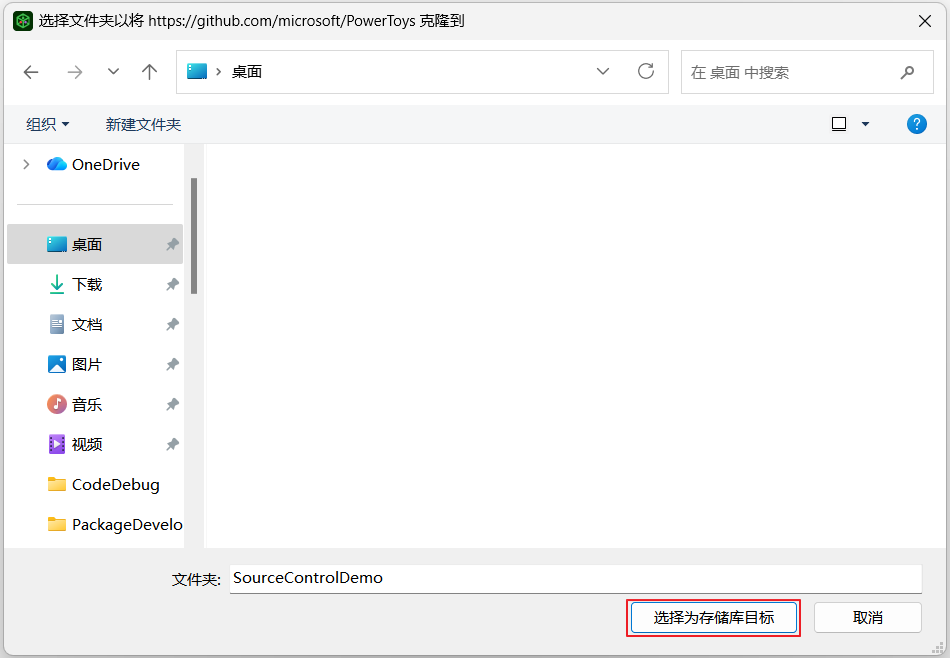950x658 pixels.
Task: Refresh the current folder view
Action: (x=646, y=72)
